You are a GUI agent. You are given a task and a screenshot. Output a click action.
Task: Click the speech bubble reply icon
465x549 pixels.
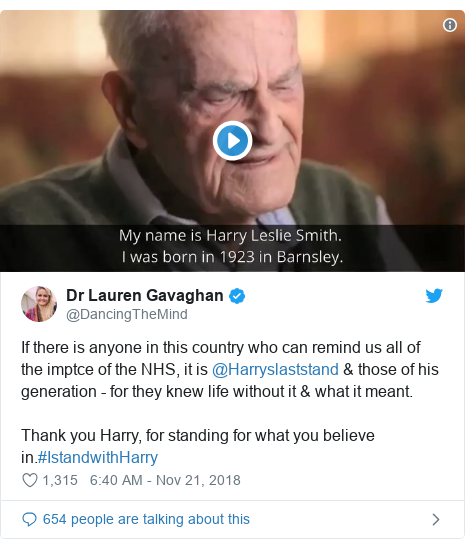click(x=29, y=519)
